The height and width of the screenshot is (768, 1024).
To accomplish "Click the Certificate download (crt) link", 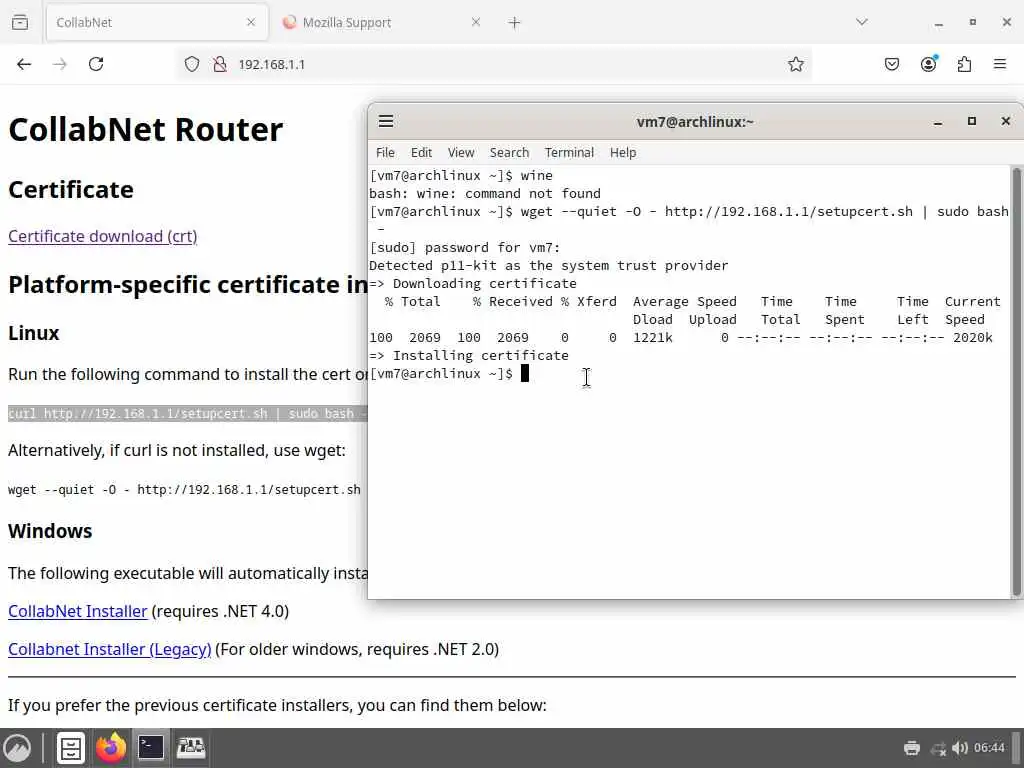I will (103, 236).
